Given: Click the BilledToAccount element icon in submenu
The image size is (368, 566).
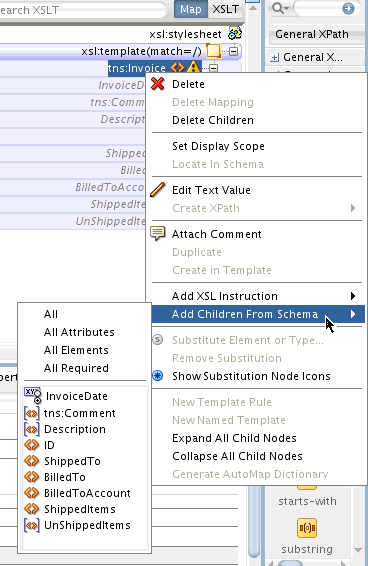Looking at the screenshot, I should pos(31,493).
